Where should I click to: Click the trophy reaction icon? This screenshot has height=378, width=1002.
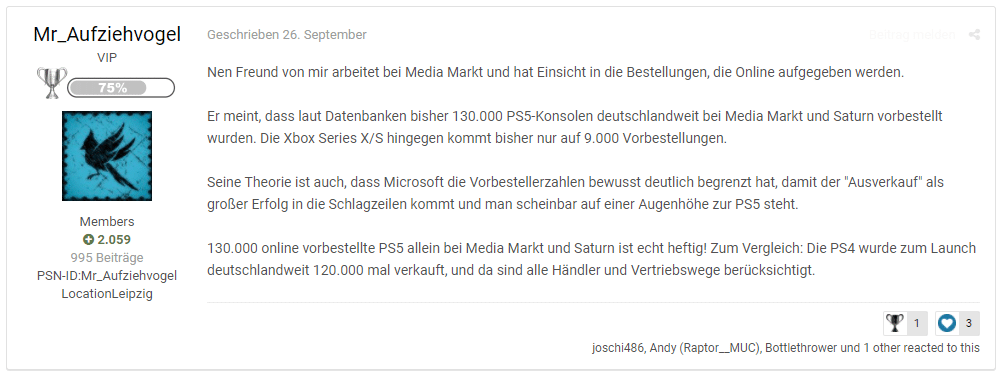coord(895,324)
